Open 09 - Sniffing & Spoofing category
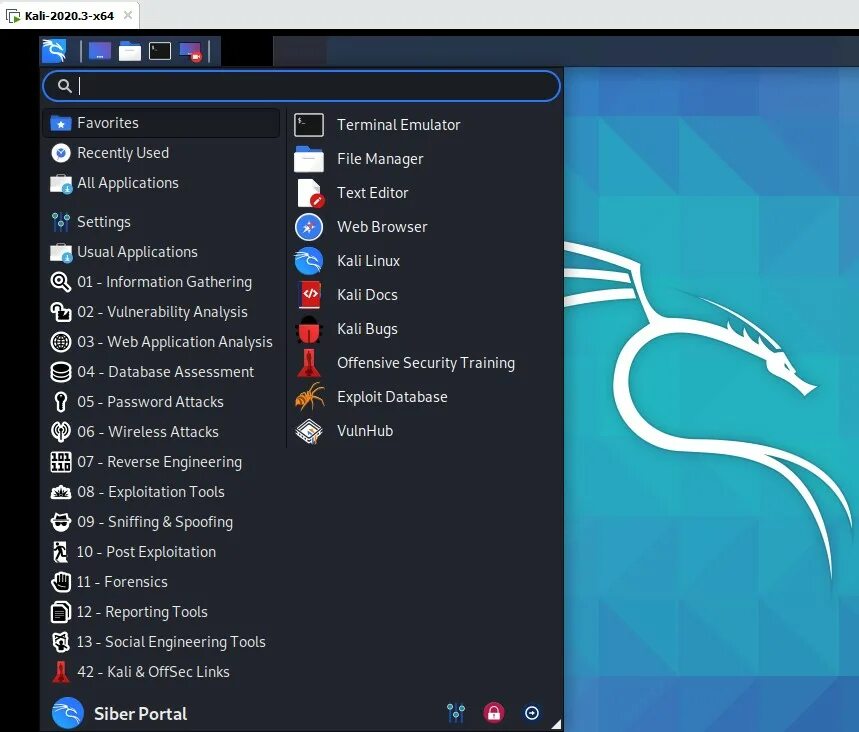This screenshot has height=732, width=859. pos(162,522)
